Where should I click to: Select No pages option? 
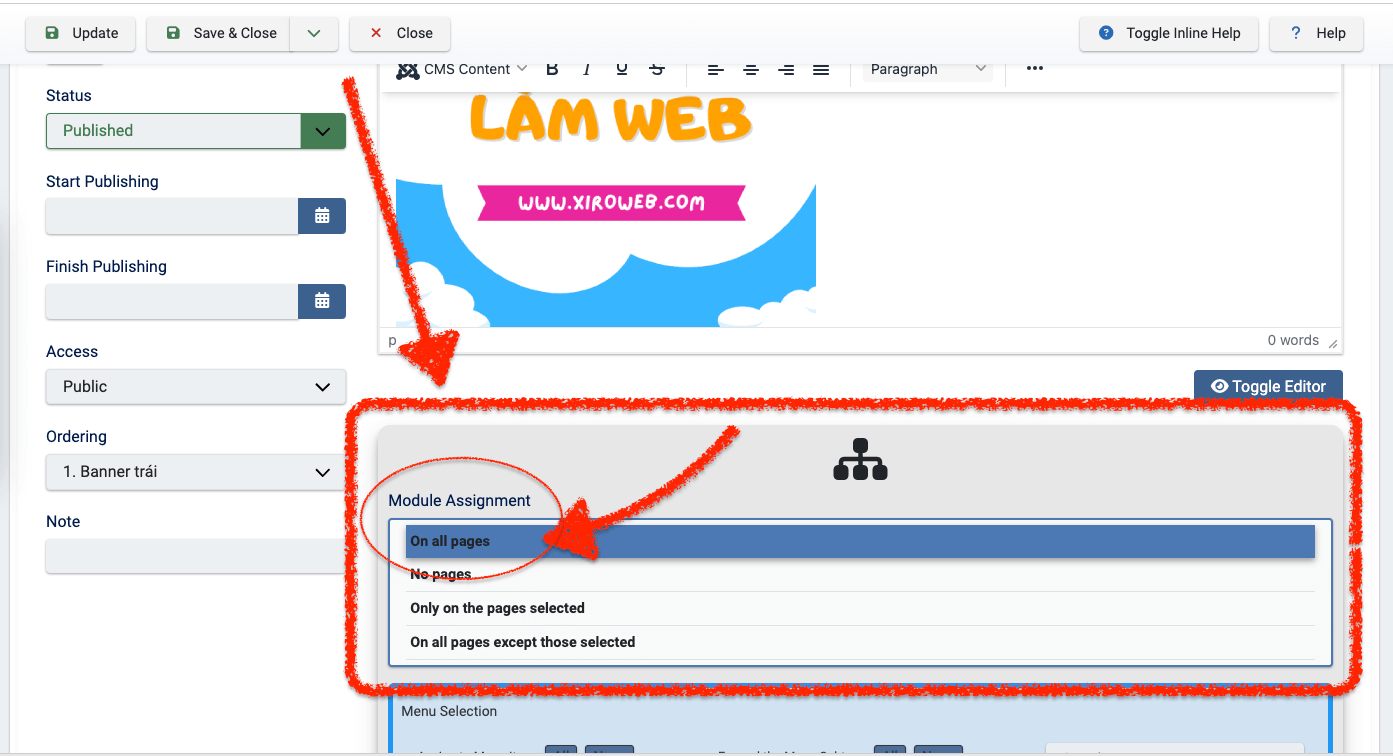click(x=860, y=575)
